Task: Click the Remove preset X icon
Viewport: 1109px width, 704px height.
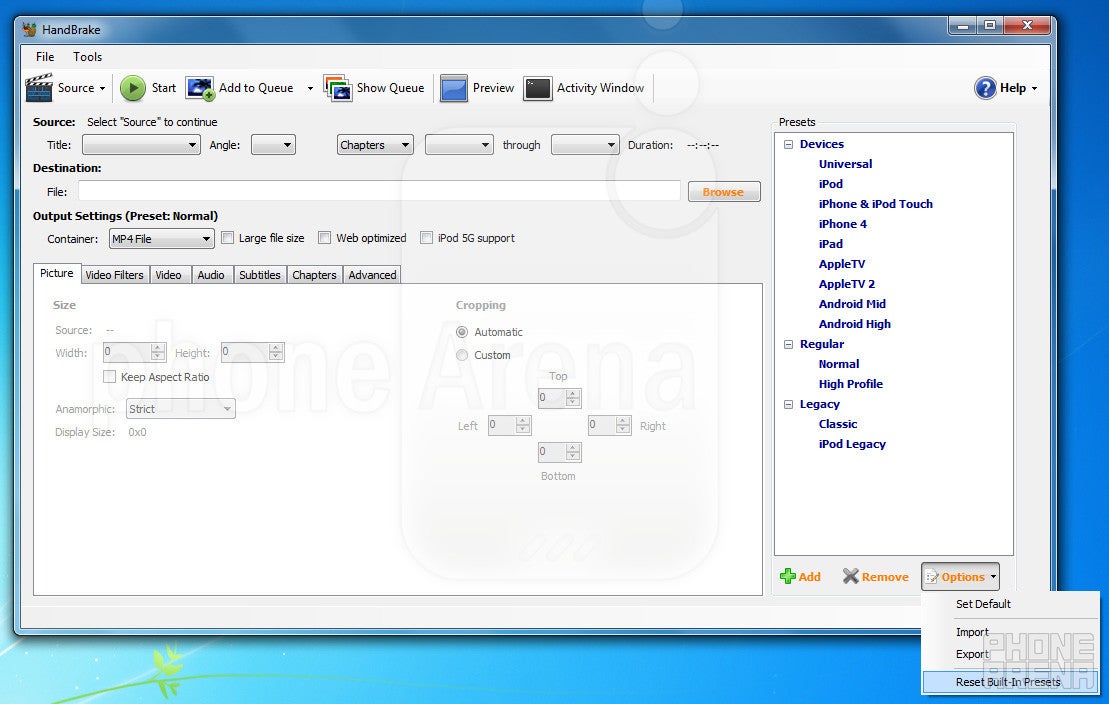Action: [850, 576]
